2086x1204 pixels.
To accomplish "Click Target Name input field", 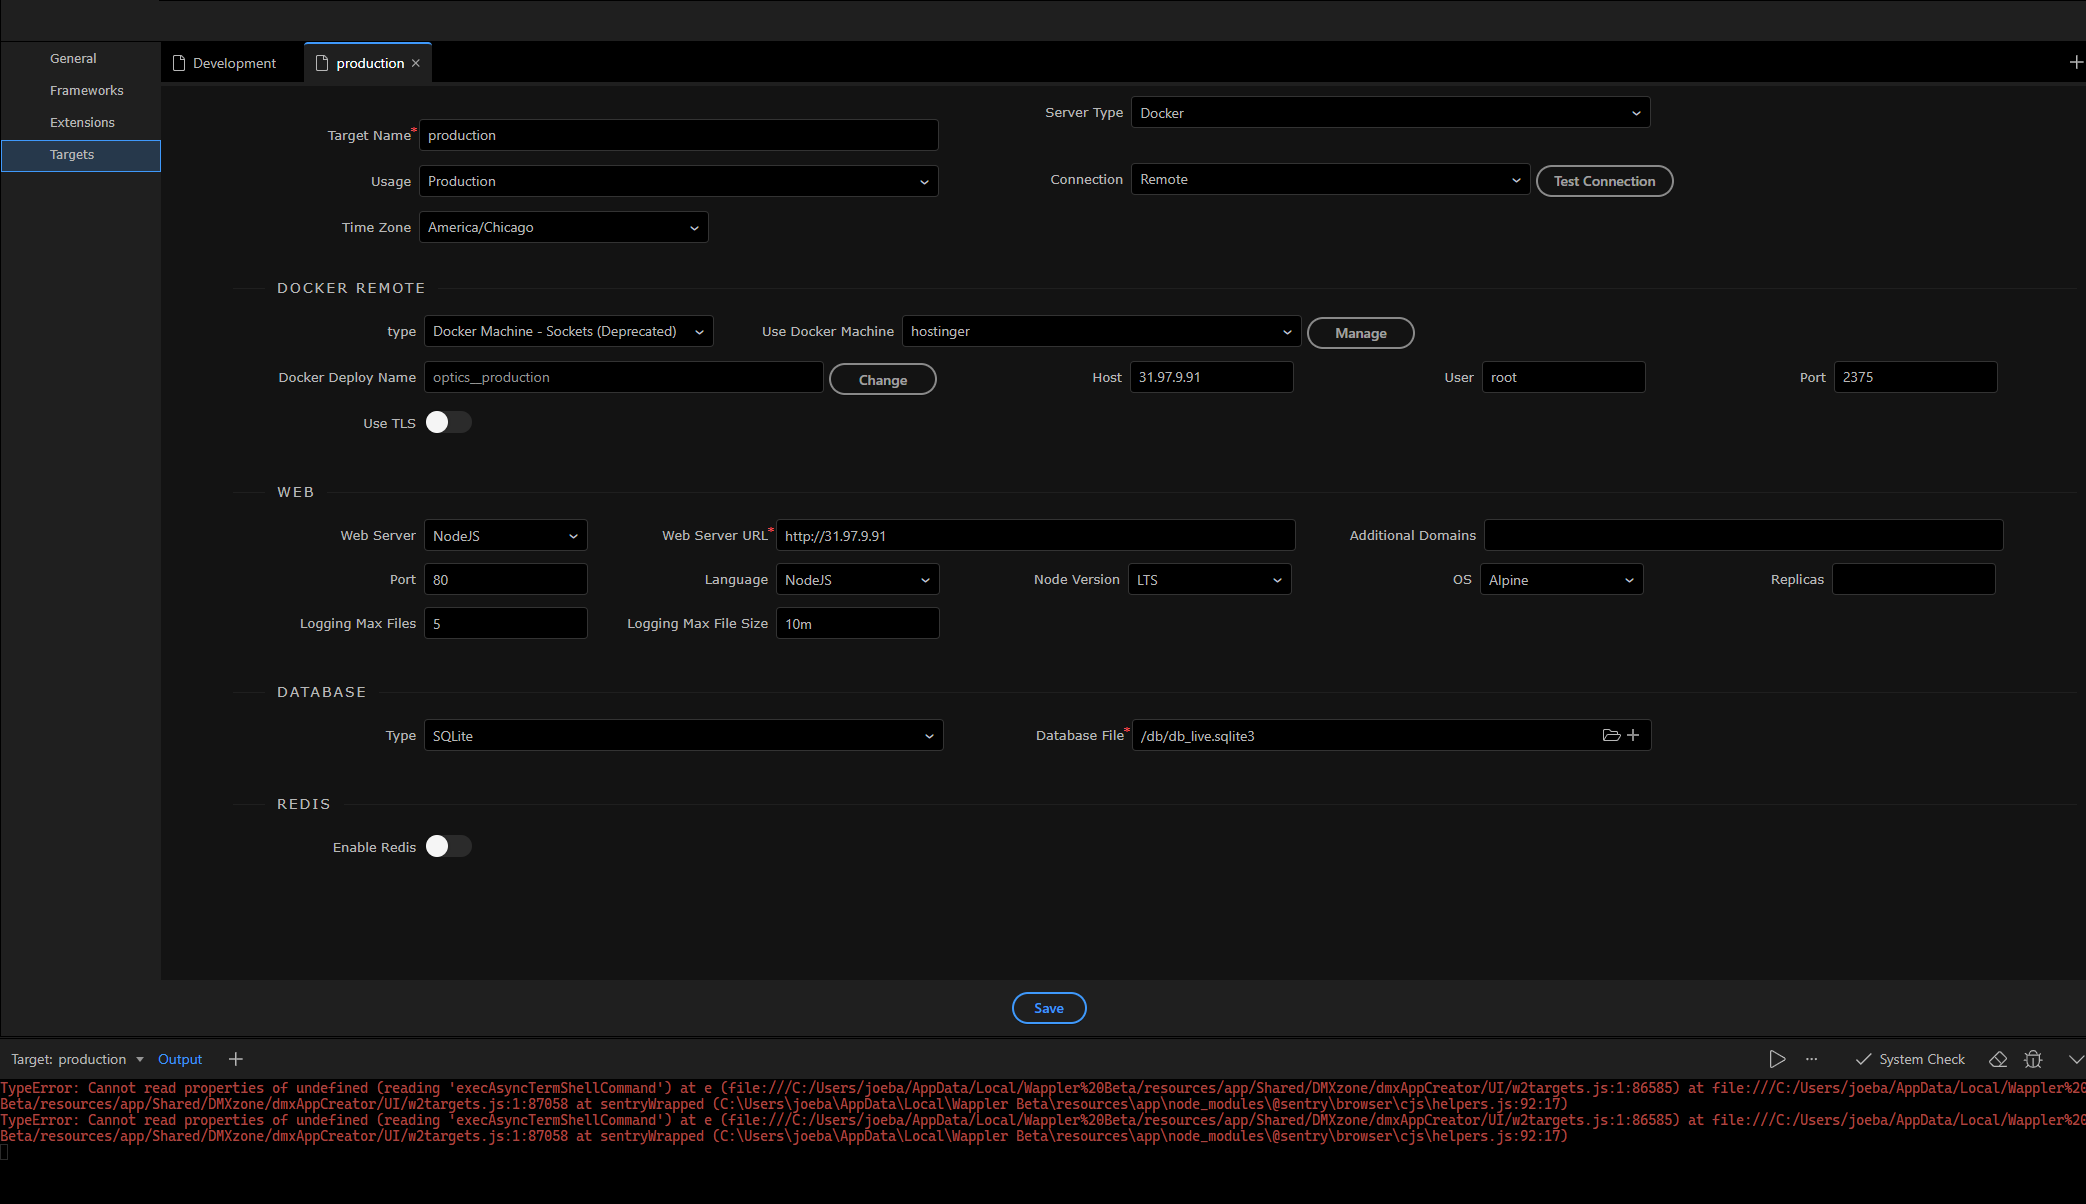I will (678, 135).
